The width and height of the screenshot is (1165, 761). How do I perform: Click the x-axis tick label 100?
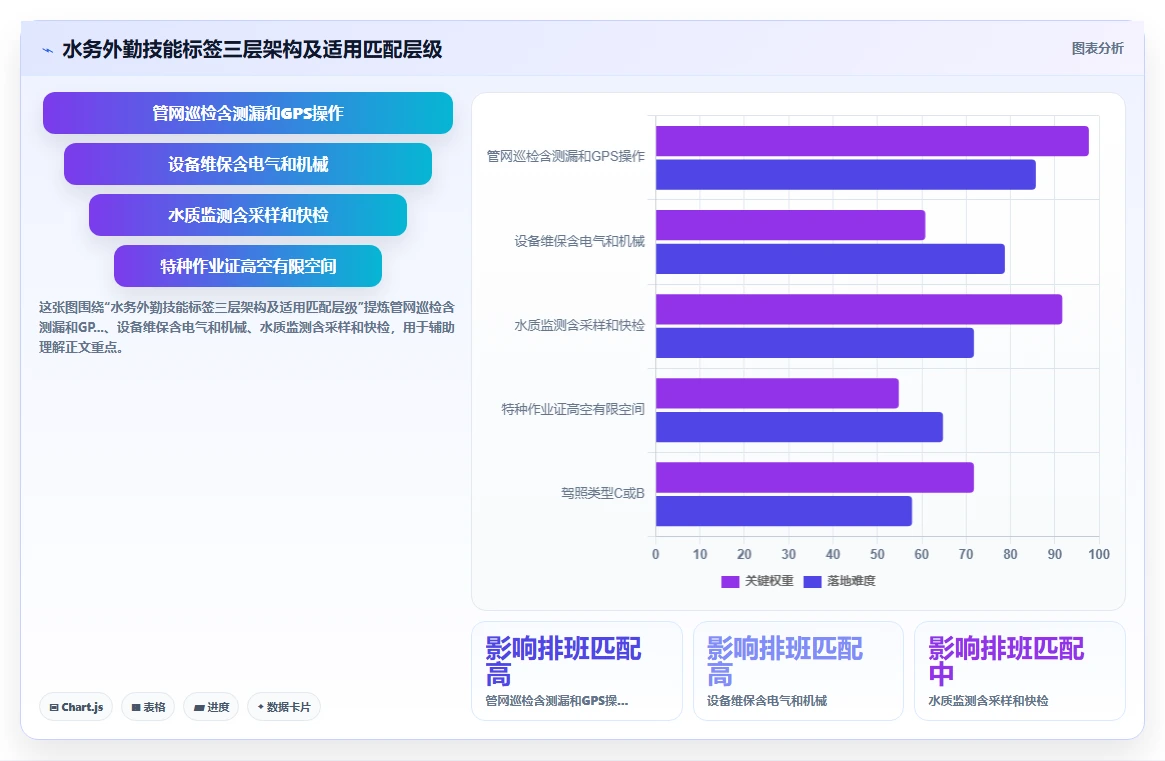[1098, 554]
